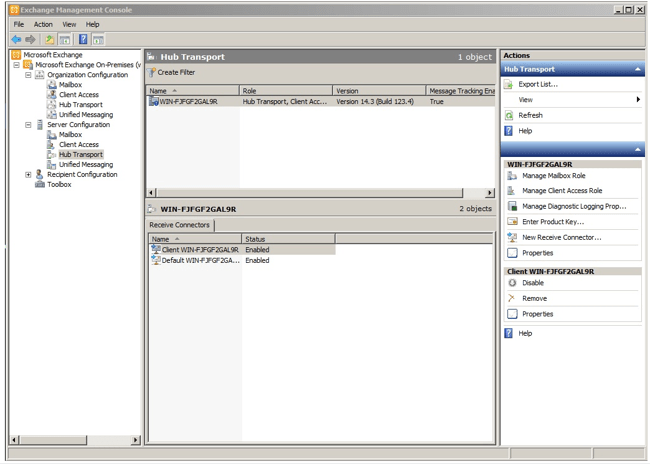Screen dimensions: 650x464
Task: Open the File menu
Action: point(19,24)
